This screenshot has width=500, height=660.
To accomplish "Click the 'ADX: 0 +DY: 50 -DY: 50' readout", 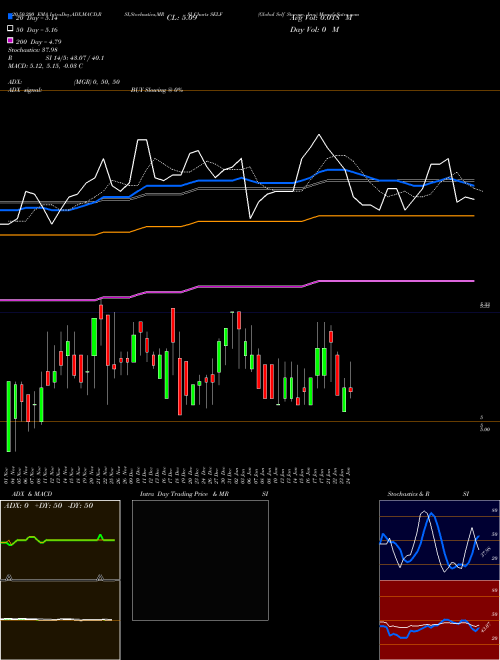I will [x=48, y=506].
